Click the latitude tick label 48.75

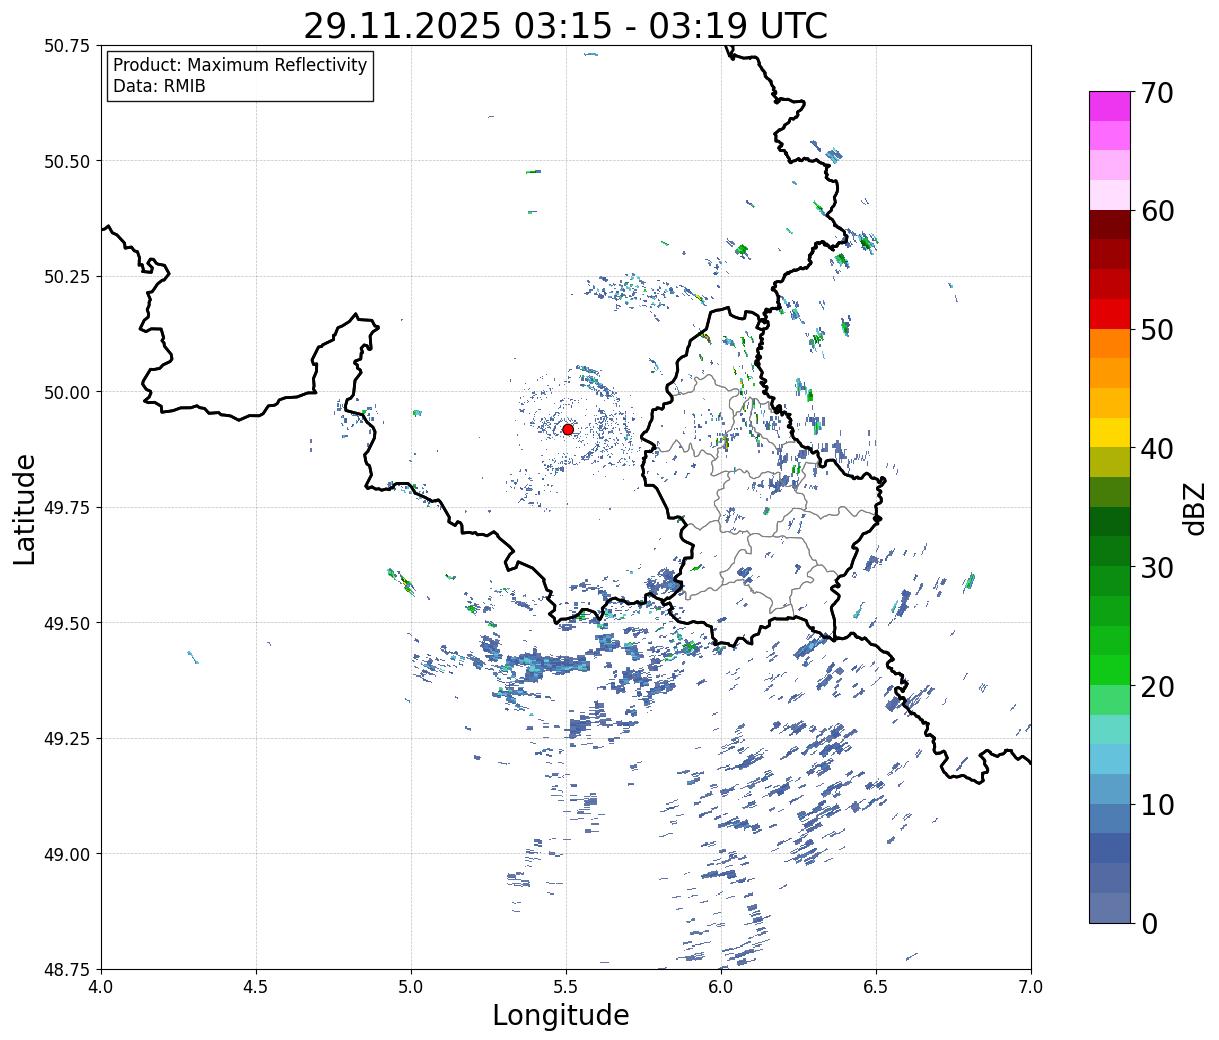[x=67, y=970]
